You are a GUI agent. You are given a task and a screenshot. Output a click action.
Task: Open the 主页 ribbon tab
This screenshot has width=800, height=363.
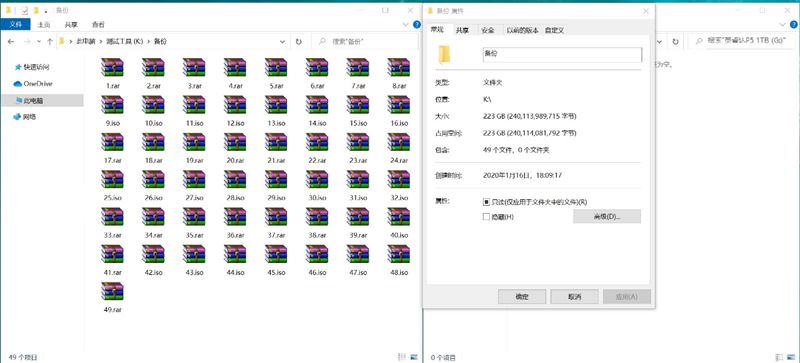[x=44, y=25]
